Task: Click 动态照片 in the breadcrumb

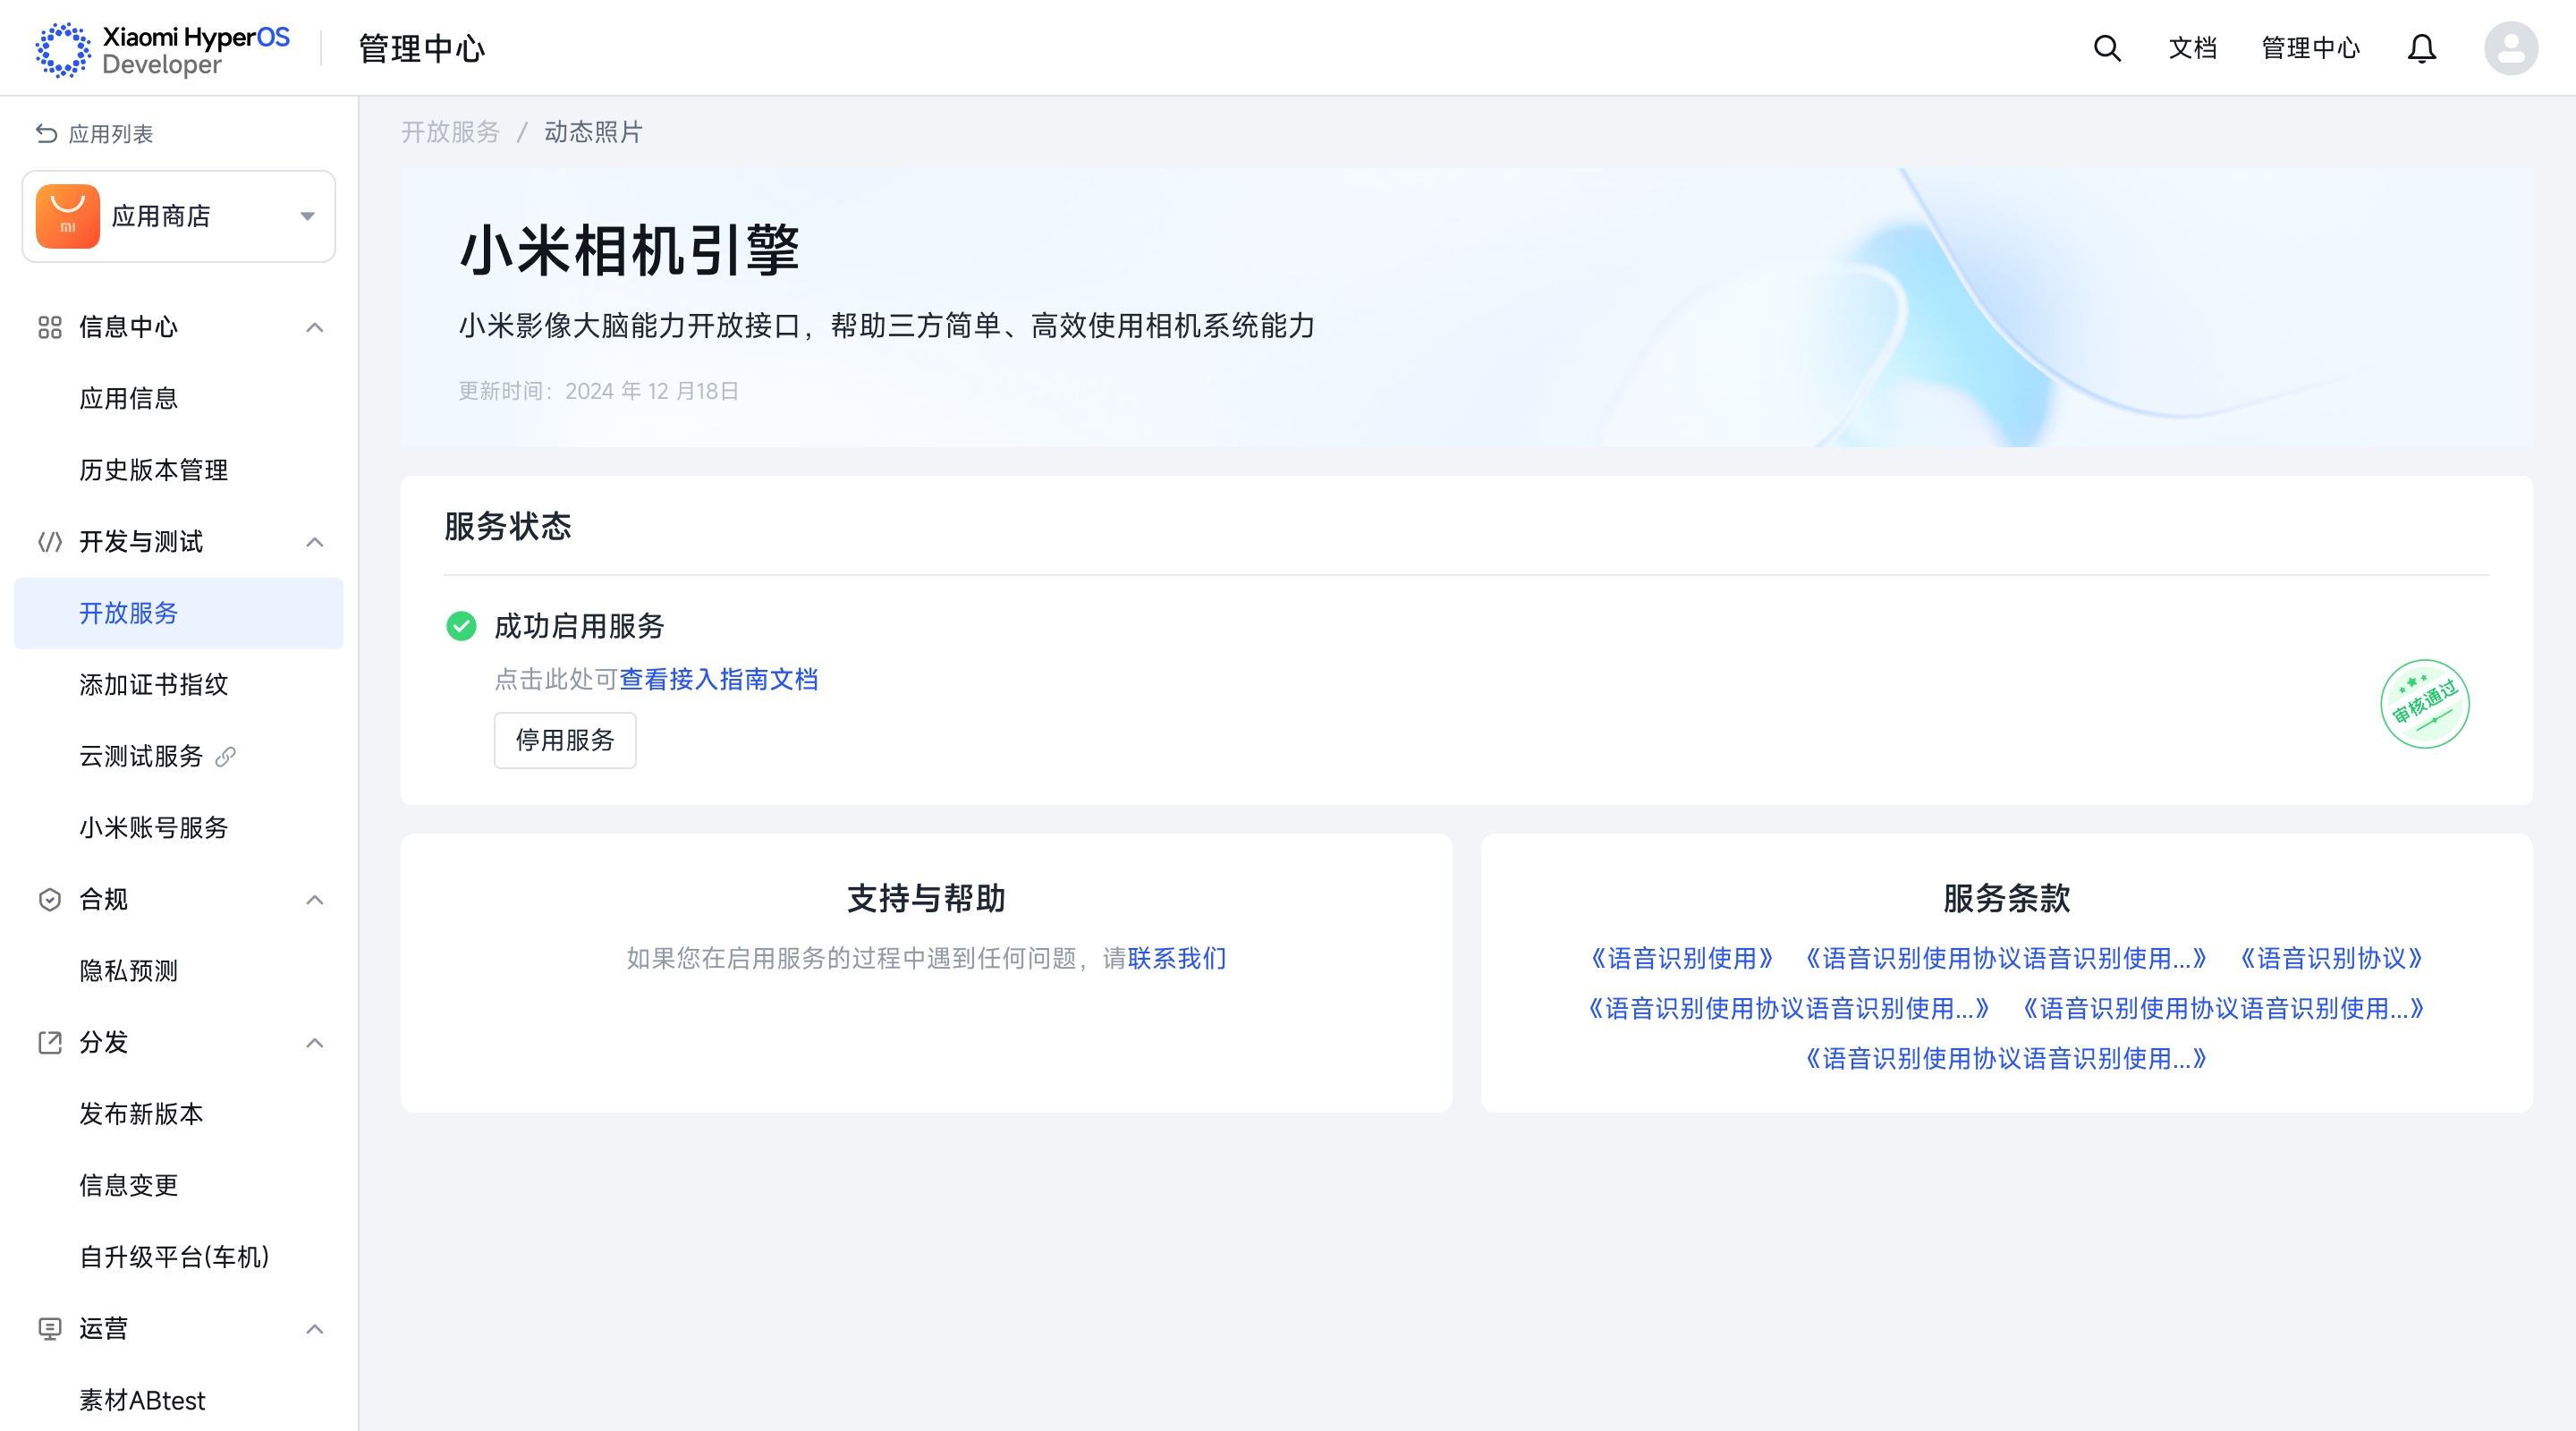Action: (x=593, y=132)
